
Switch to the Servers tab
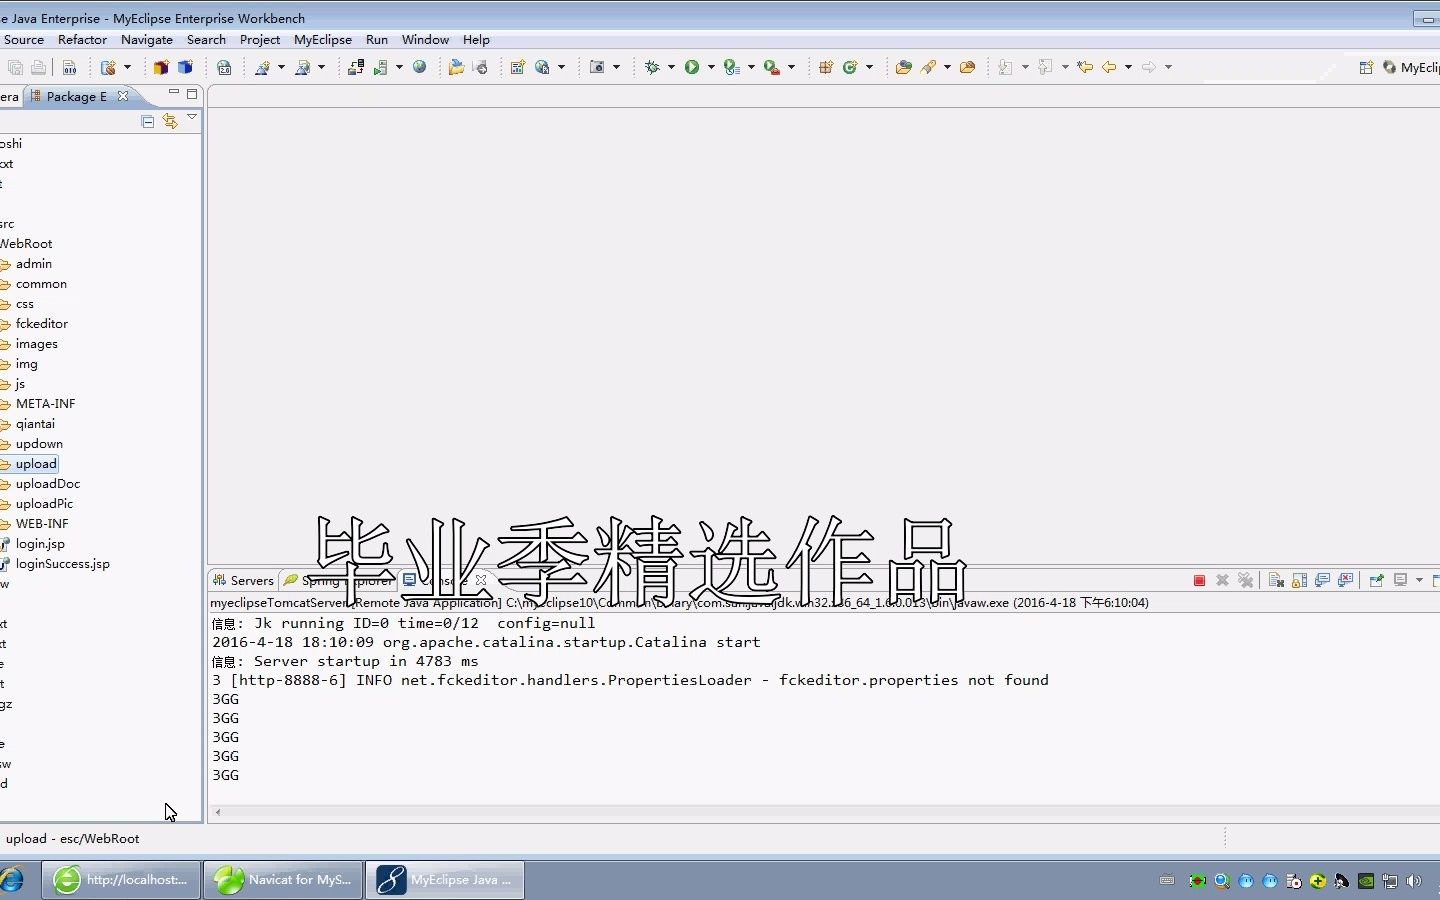tap(243, 580)
